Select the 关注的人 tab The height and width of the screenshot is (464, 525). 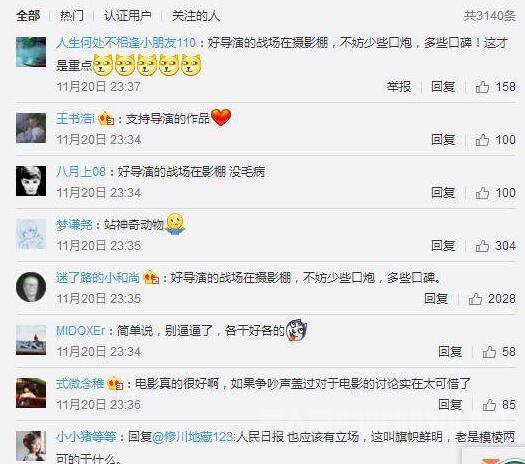(196, 16)
